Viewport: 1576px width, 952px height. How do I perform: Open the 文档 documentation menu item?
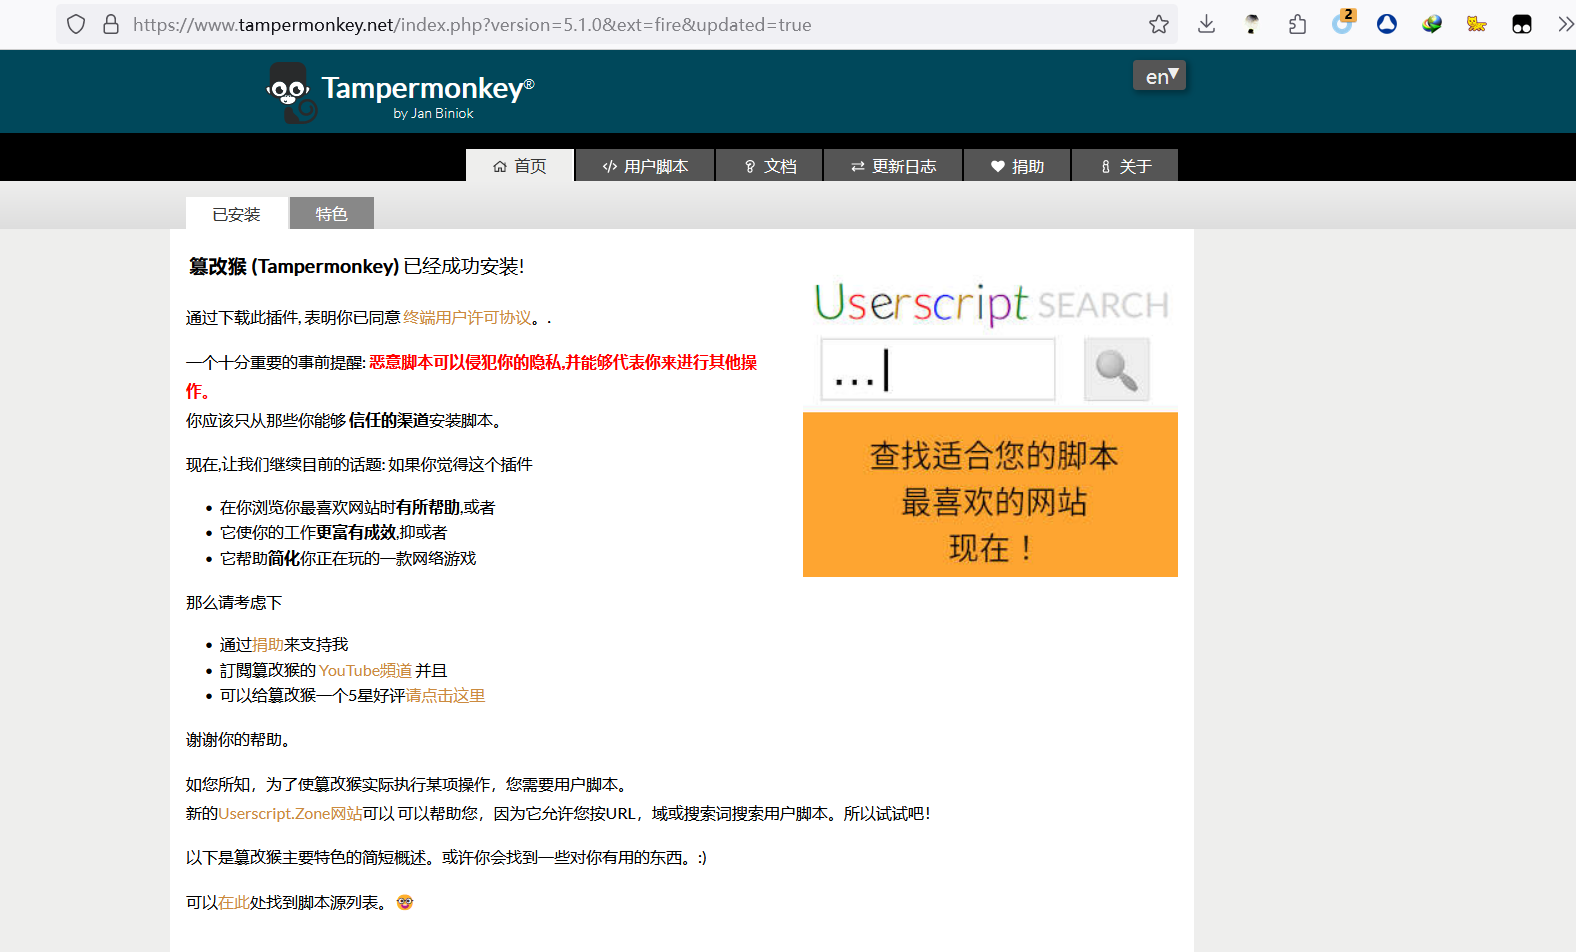(x=769, y=165)
